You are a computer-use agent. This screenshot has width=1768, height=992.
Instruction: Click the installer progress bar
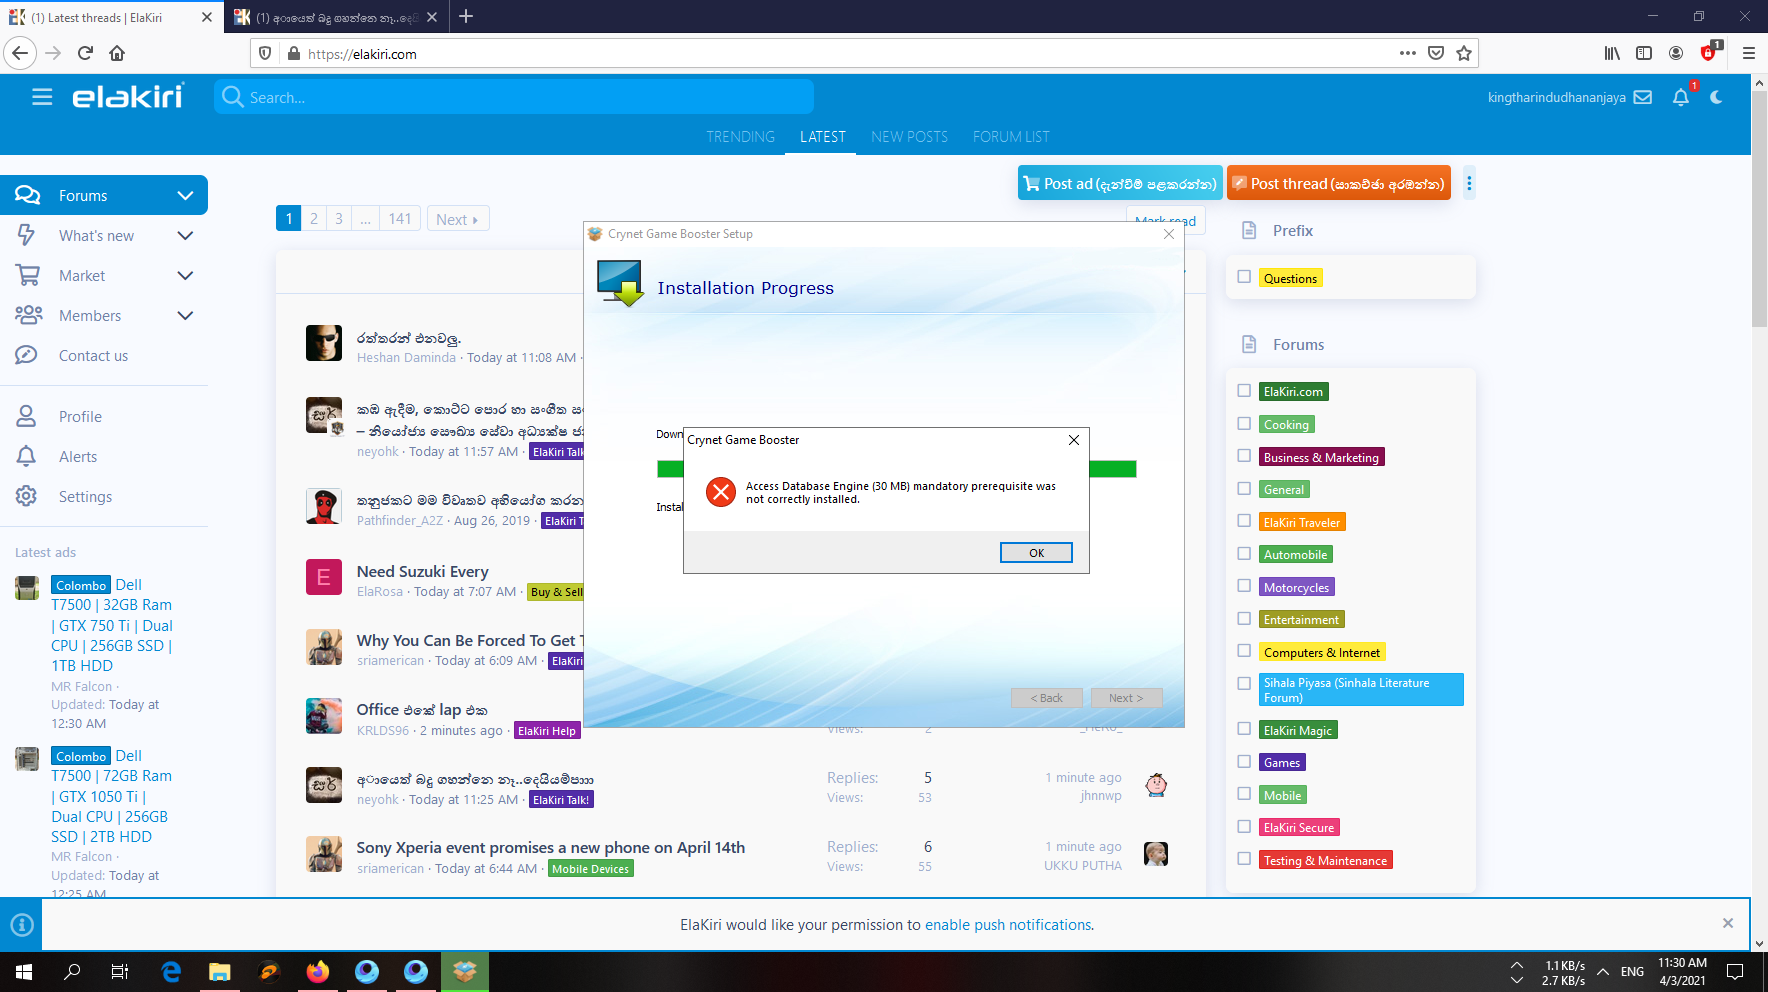(896, 469)
